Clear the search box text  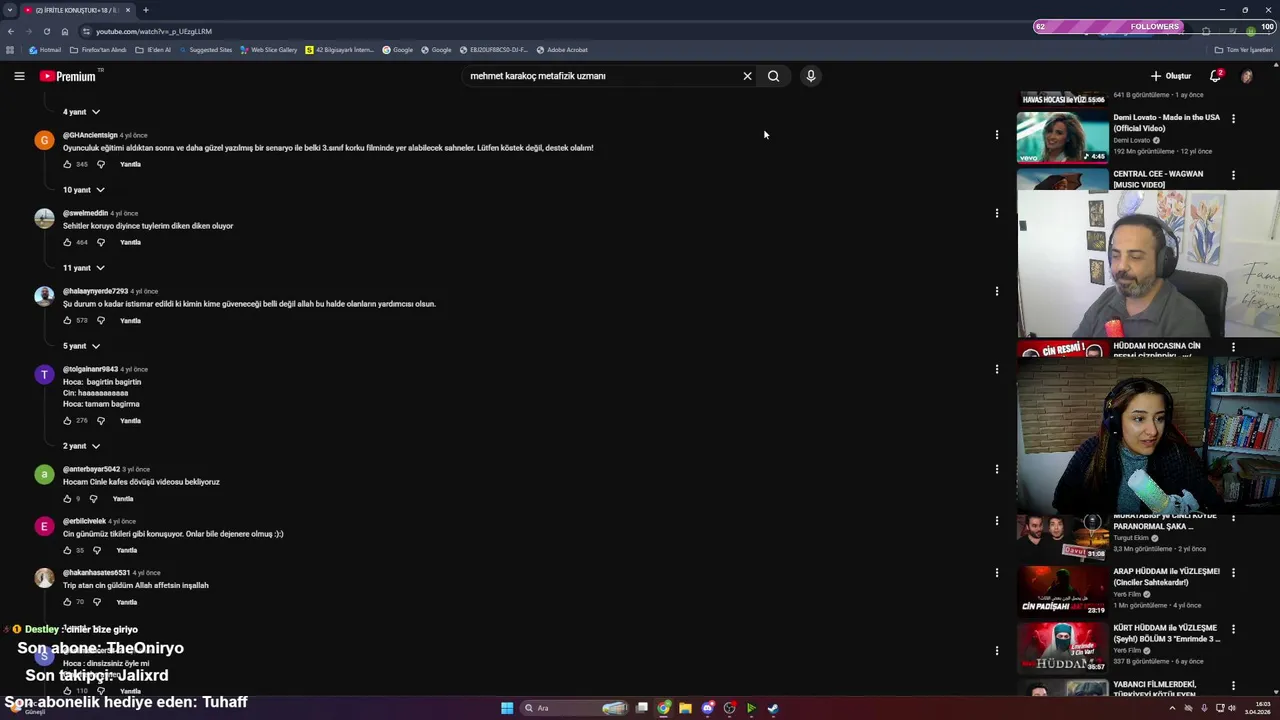[x=747, y=76]
